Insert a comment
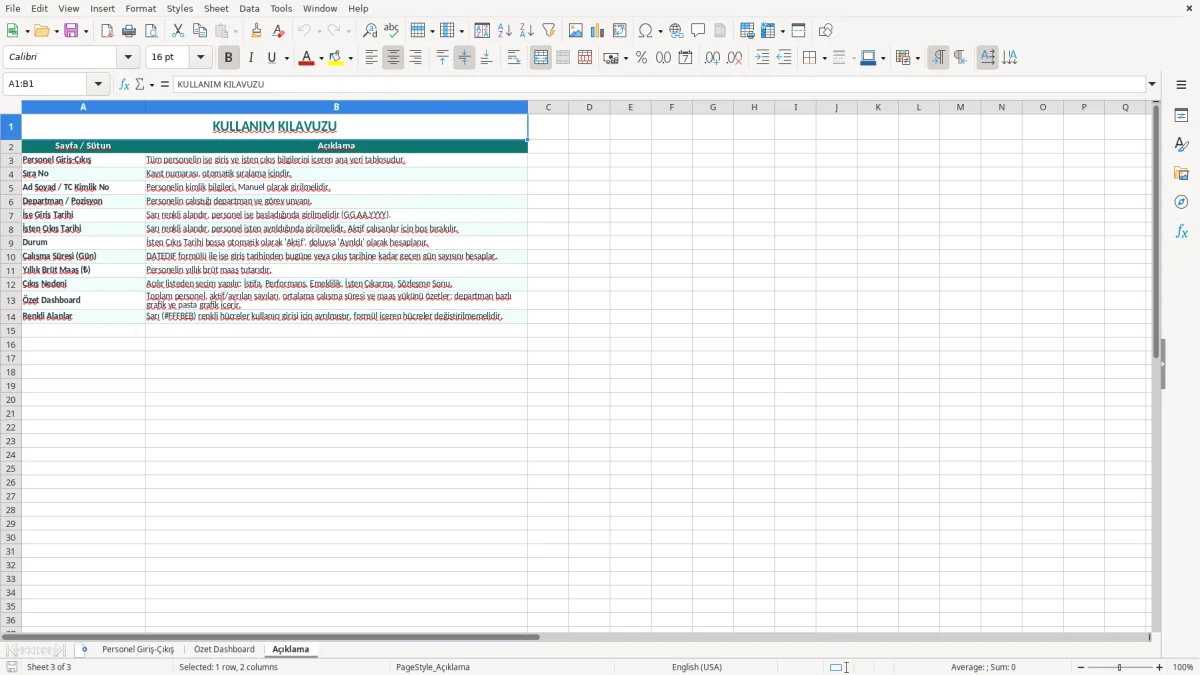 [698, 31]
